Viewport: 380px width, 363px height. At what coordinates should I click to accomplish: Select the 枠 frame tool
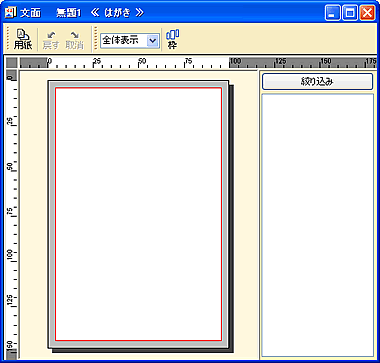(172, 39)
